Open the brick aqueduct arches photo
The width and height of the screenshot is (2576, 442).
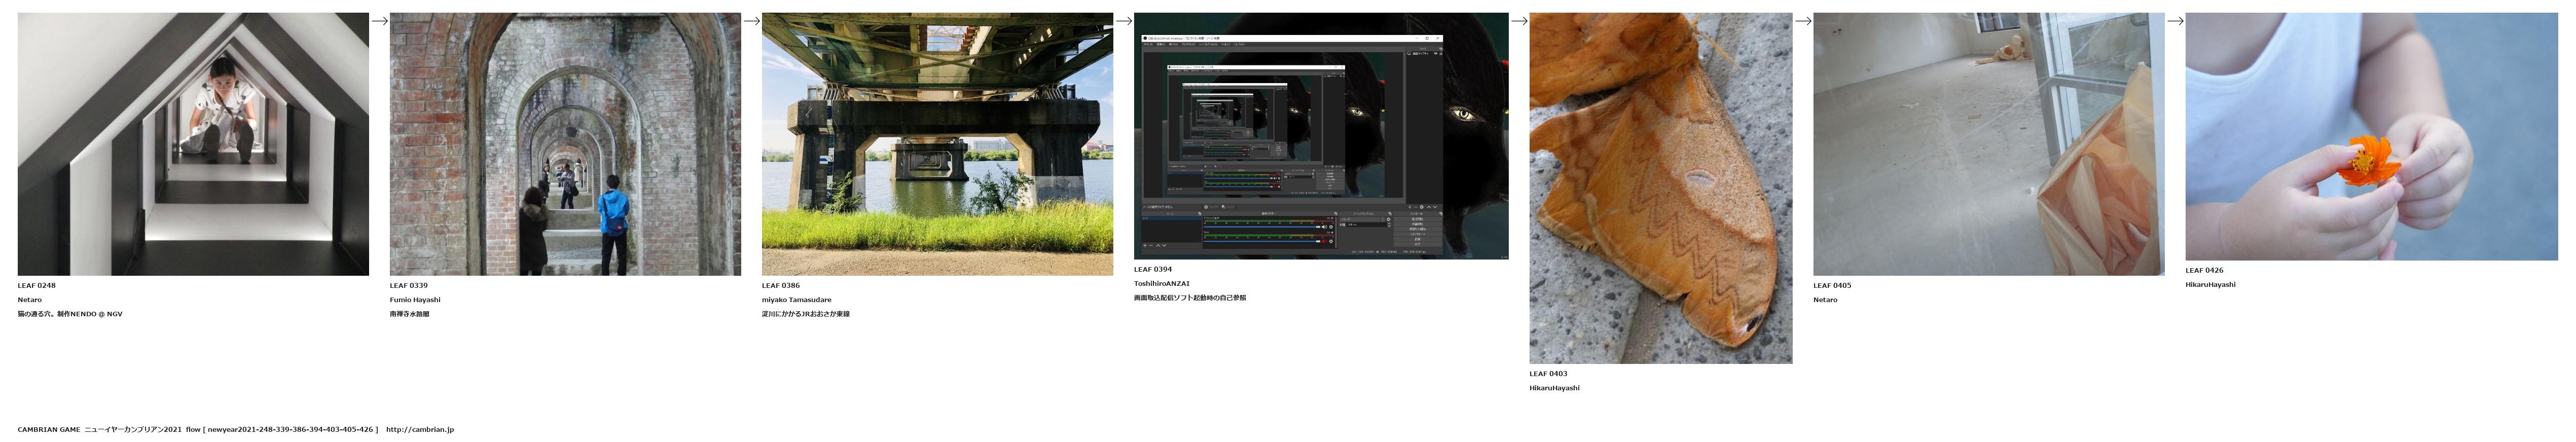pos(565,144)
